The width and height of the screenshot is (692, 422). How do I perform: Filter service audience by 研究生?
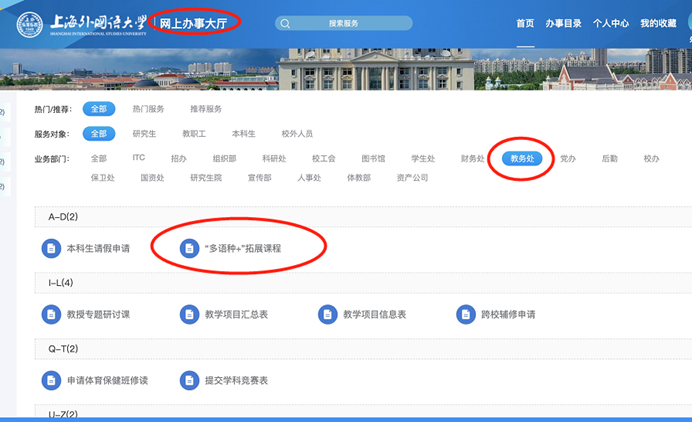click(x=144, y=134)
